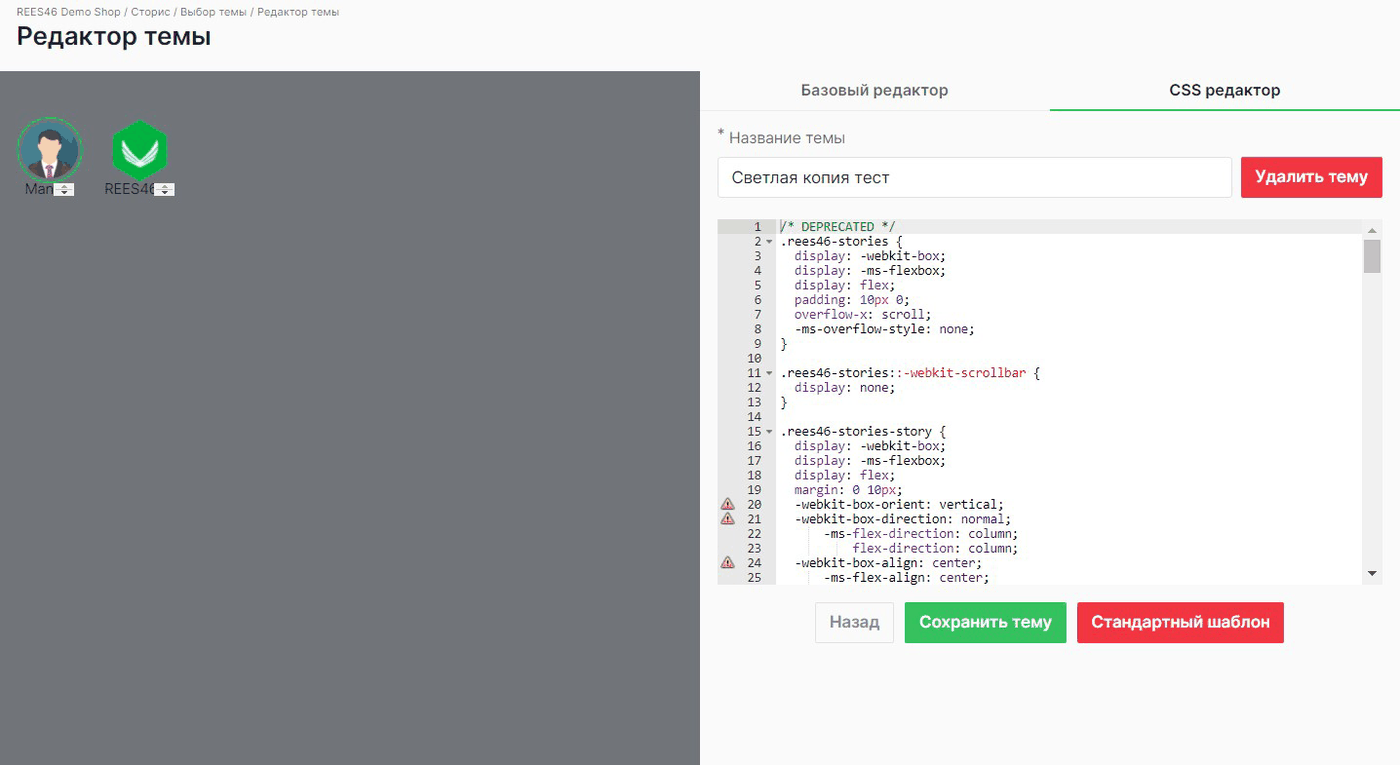This screenshot has width=1400, height=765.
Task: Click the code editor scrollbar up arrow
Action: (1372, 230)
